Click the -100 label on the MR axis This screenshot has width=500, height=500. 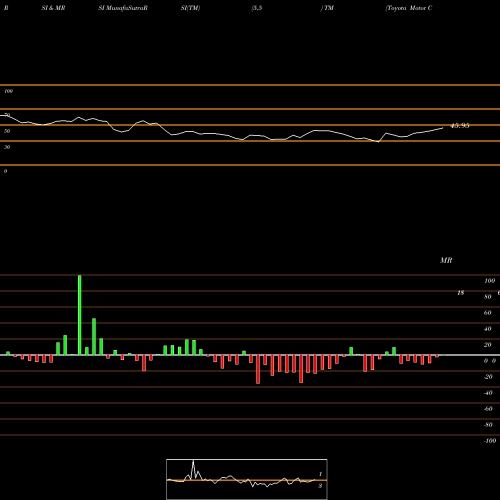click(x=490, y=441)
